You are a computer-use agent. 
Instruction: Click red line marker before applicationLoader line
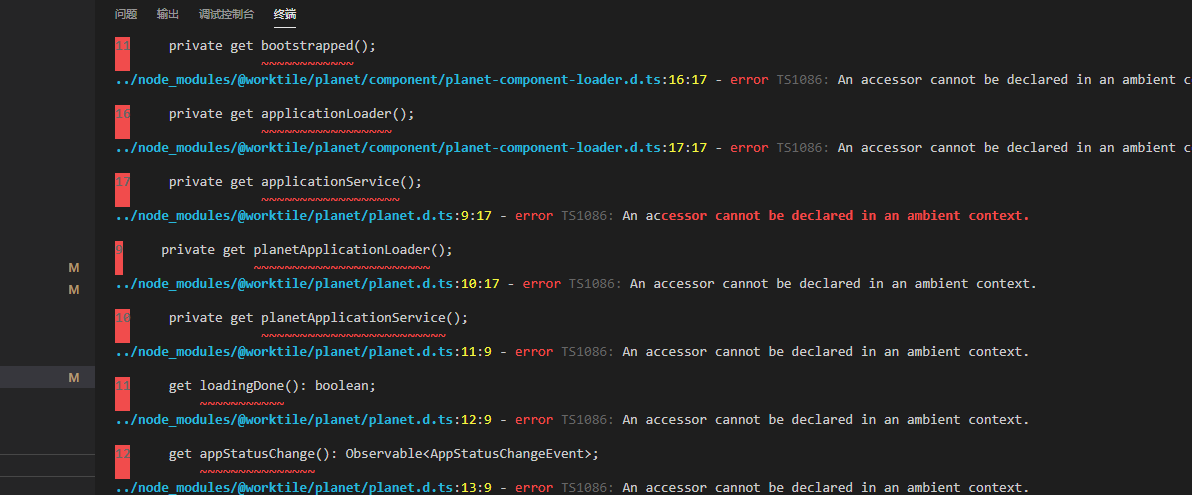(x=122, y=122)
